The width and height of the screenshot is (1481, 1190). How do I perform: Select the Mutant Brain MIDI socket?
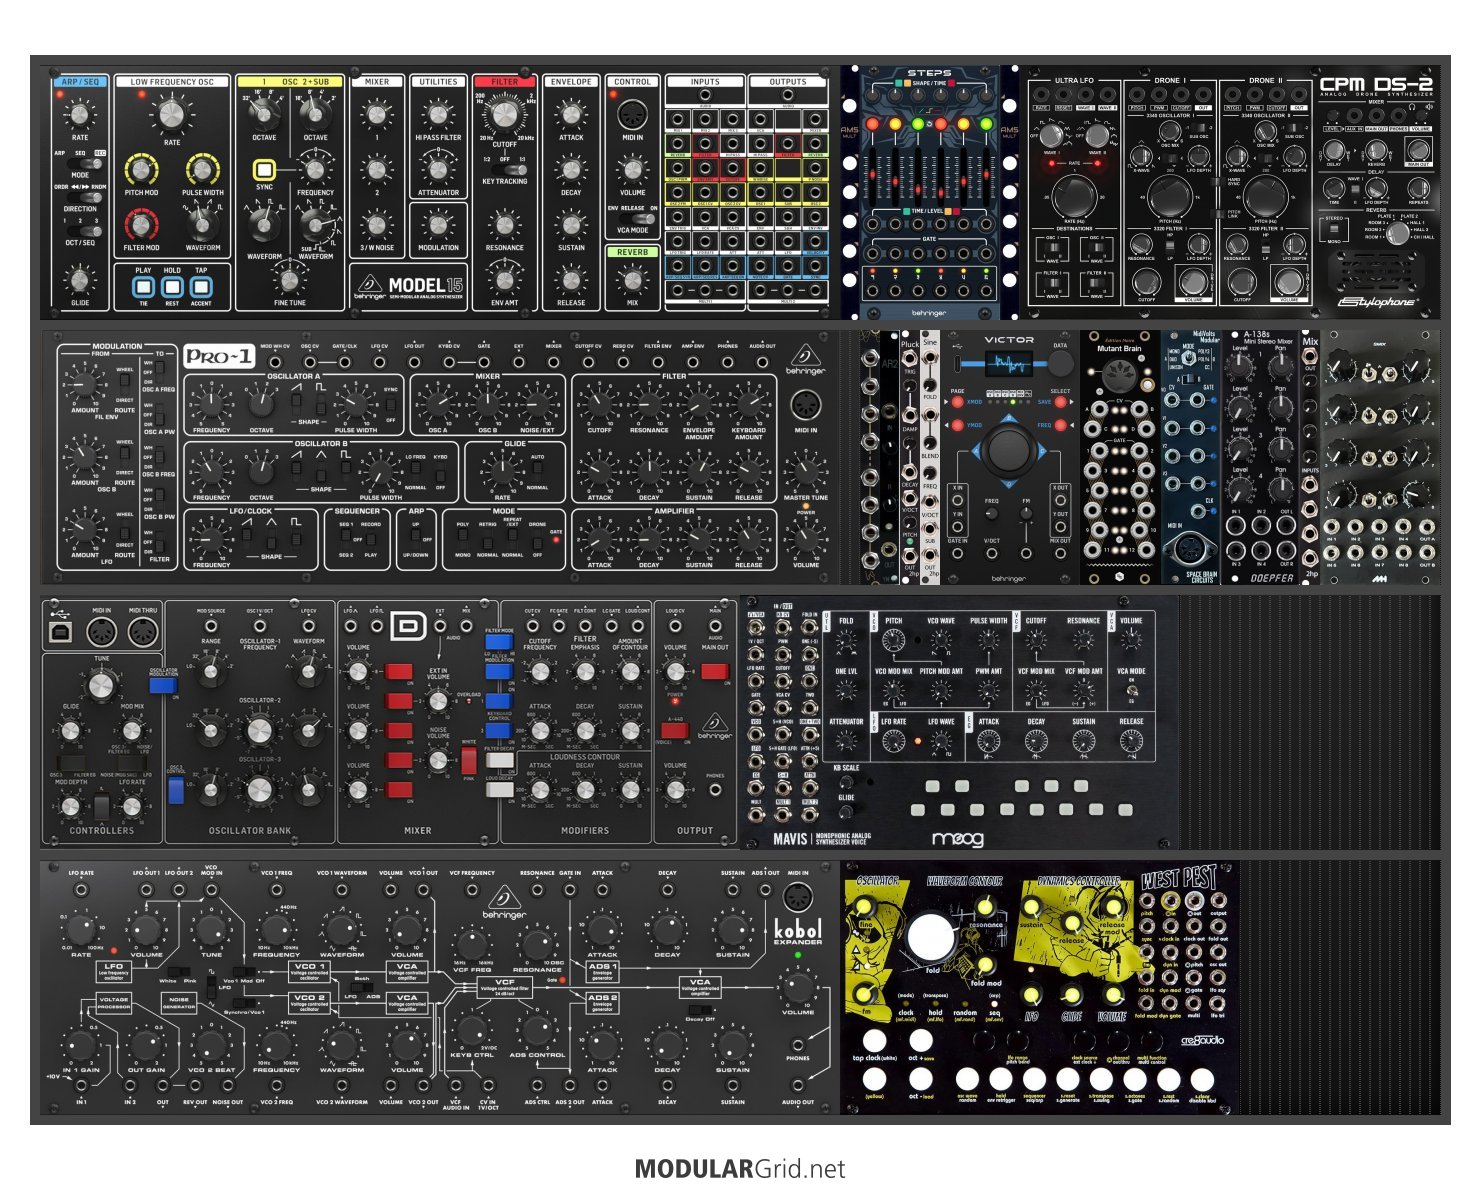tap(1118, 377)
